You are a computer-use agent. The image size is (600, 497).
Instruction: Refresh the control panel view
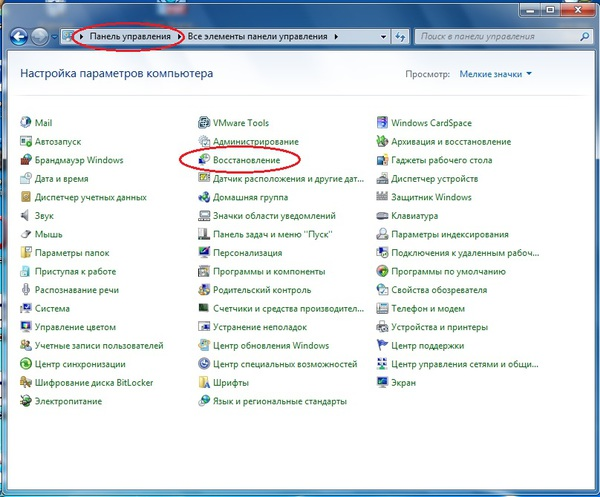pyautogui.click(x=400, y=37)
